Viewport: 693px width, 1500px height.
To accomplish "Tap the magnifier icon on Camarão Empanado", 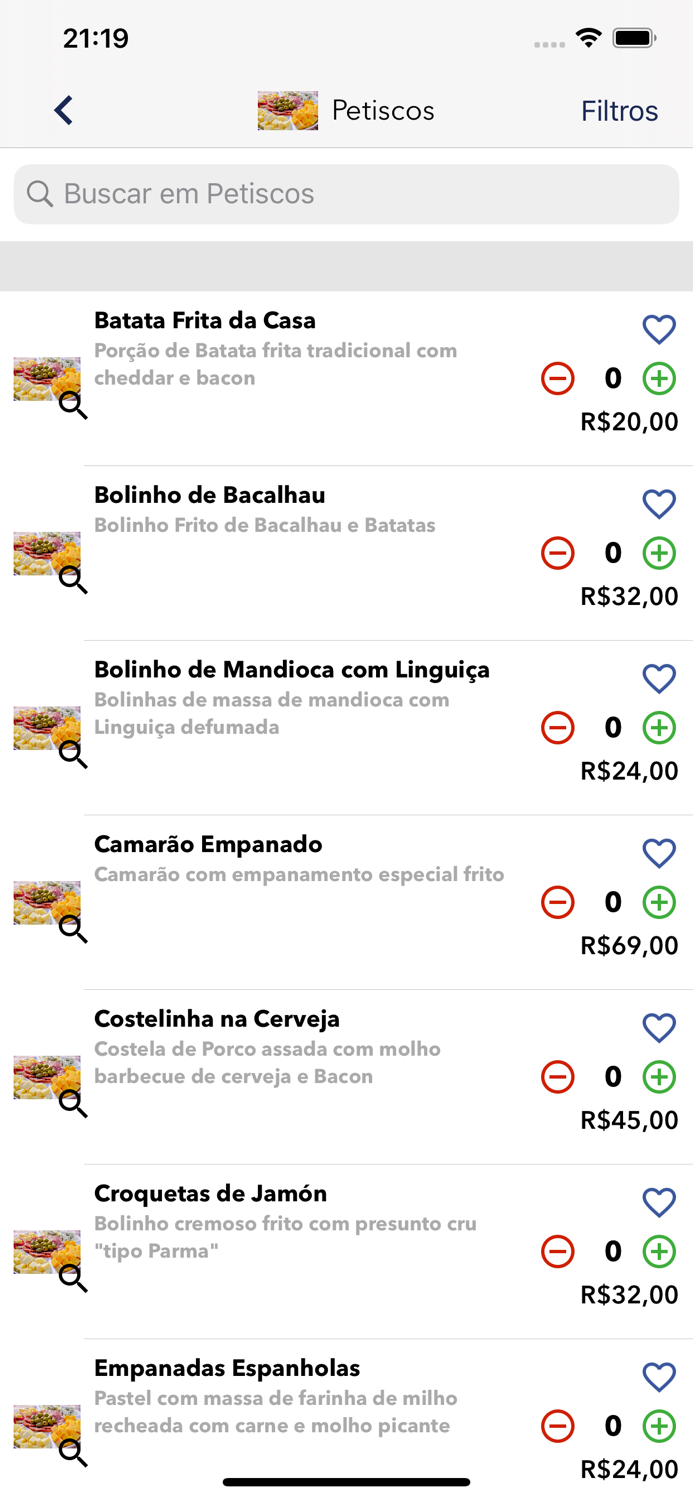I will [x=73, y=931].
